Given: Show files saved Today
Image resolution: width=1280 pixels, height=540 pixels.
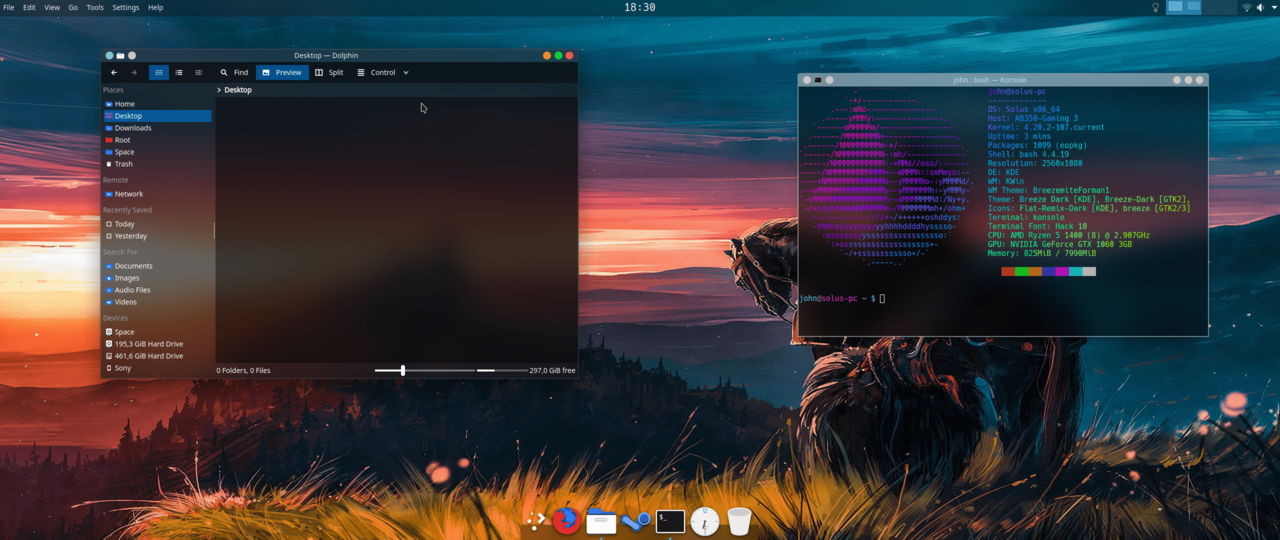Looking at the screenshot, I should [x=157, y=224].
